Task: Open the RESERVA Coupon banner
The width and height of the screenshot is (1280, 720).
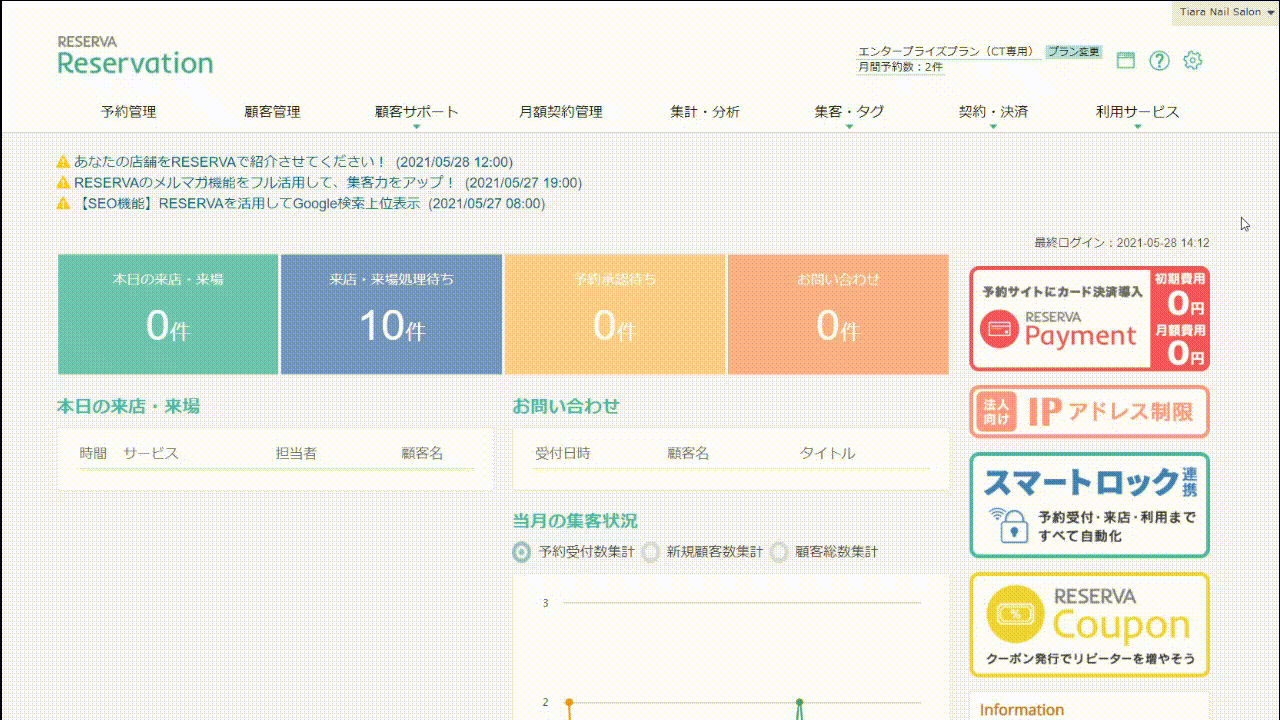Action: 1089,625
